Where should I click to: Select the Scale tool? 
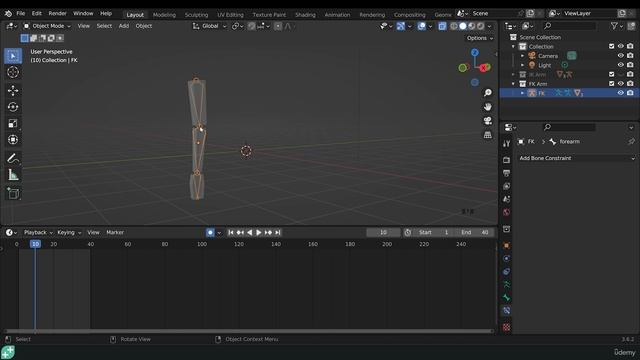(13, 123)
